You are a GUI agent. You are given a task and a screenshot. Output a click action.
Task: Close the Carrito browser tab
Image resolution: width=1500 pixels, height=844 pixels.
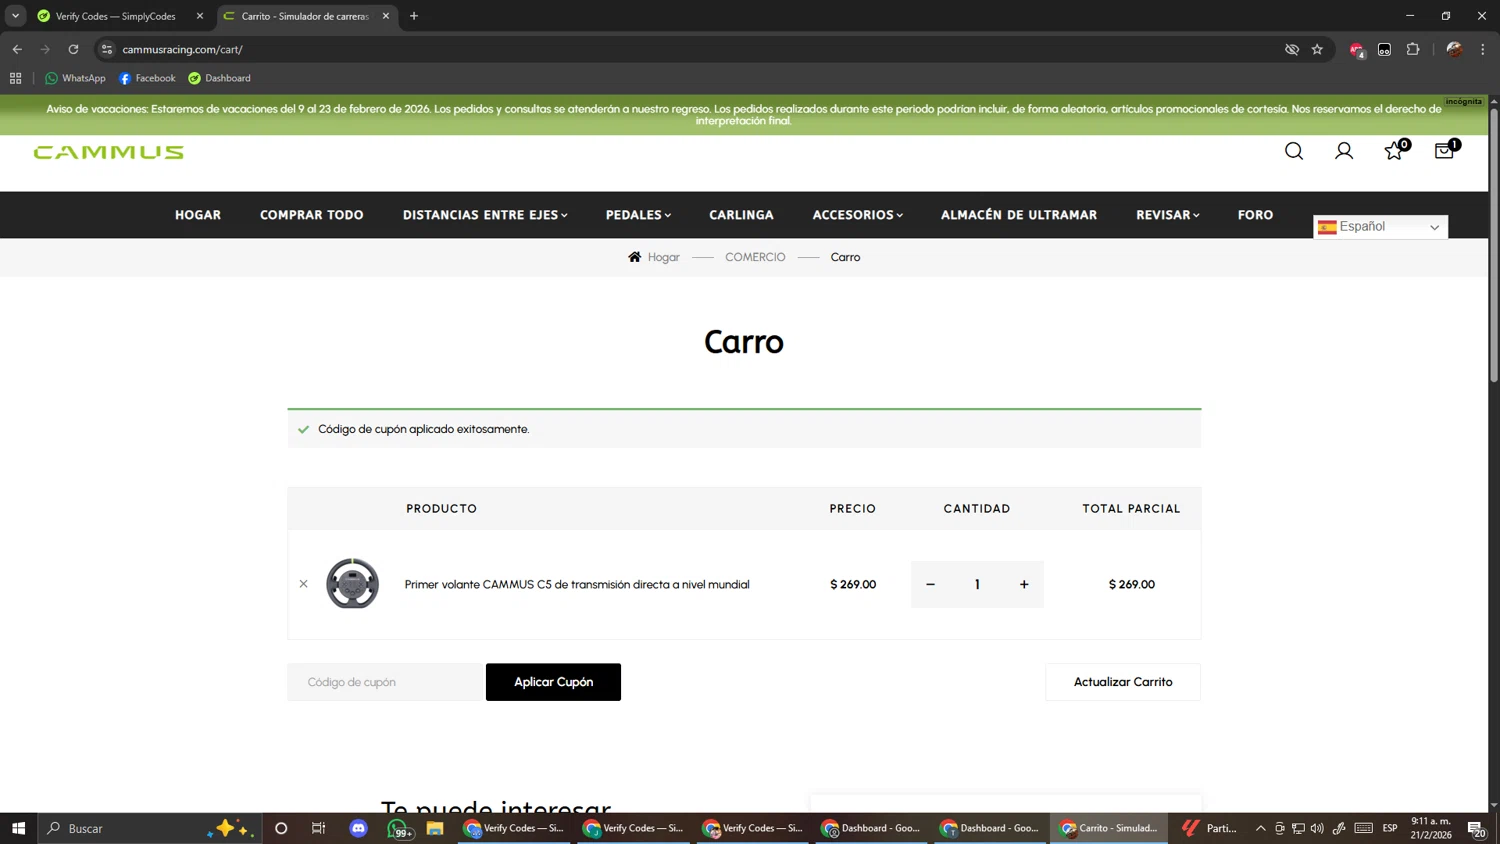pos(386,16)
